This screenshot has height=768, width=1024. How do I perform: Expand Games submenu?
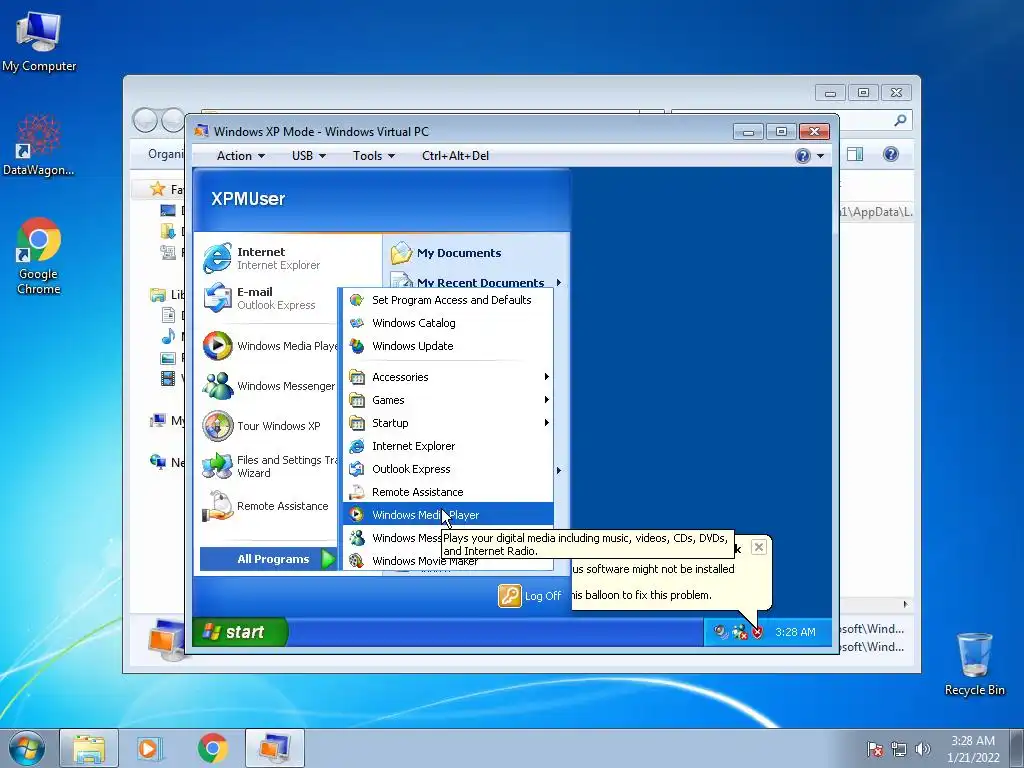(x=448, y=400)
